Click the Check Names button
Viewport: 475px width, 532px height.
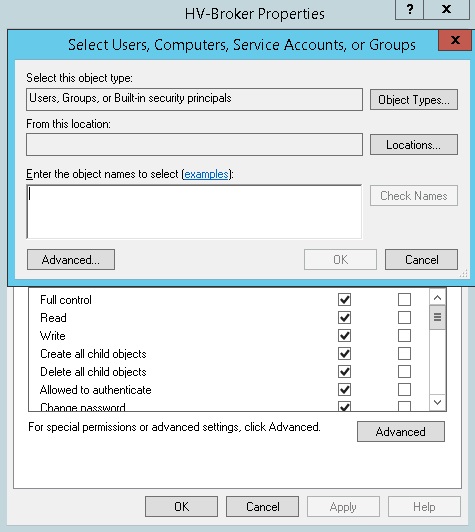[414, 195]
